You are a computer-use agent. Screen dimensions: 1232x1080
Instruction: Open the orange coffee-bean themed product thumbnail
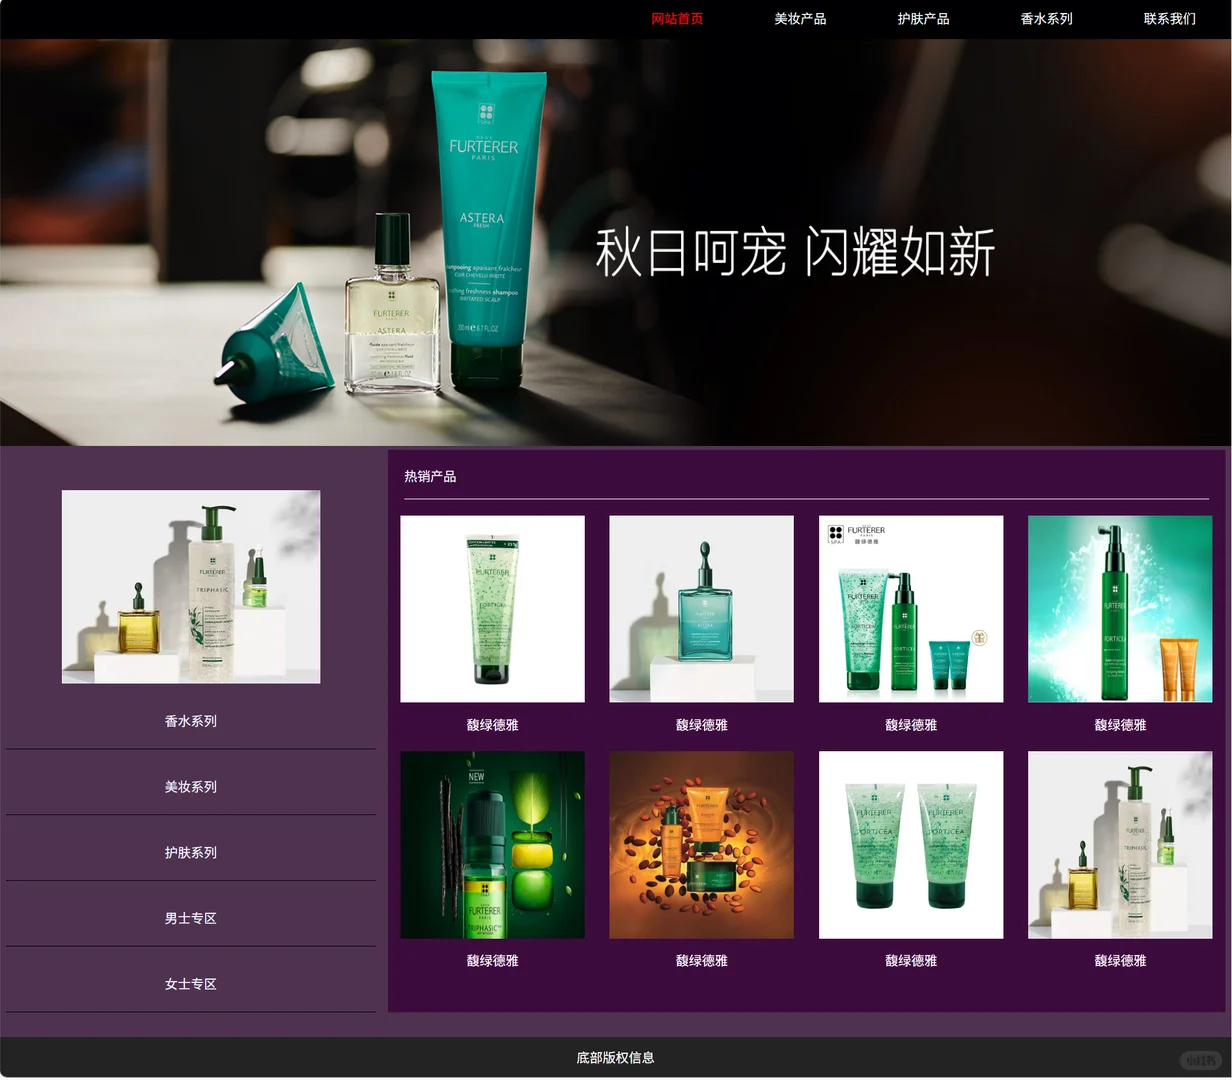(700, 844)
